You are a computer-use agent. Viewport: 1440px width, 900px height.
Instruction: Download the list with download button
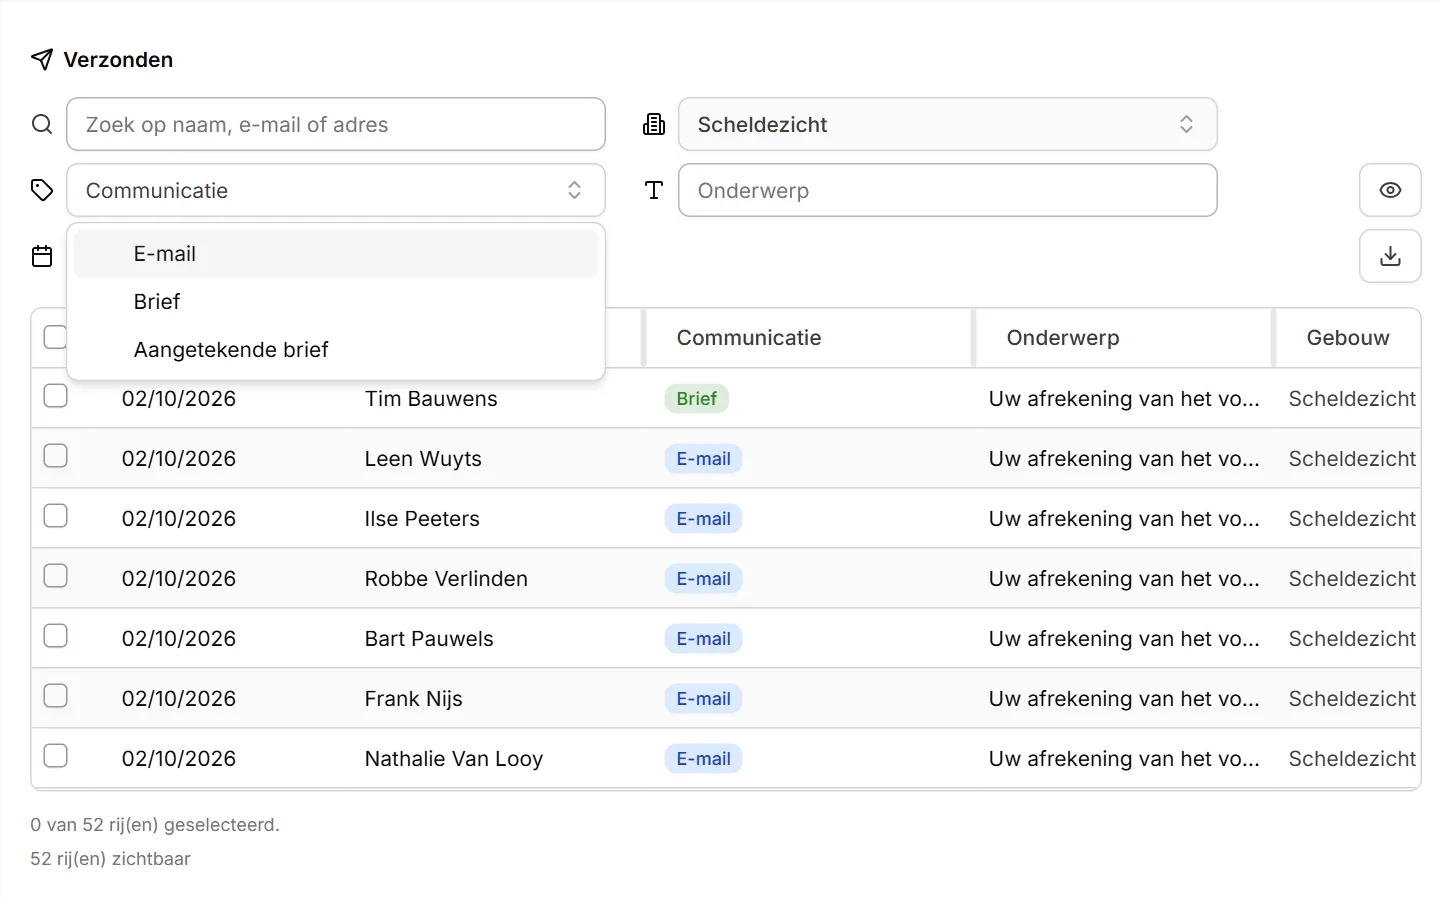[1390, 256]
